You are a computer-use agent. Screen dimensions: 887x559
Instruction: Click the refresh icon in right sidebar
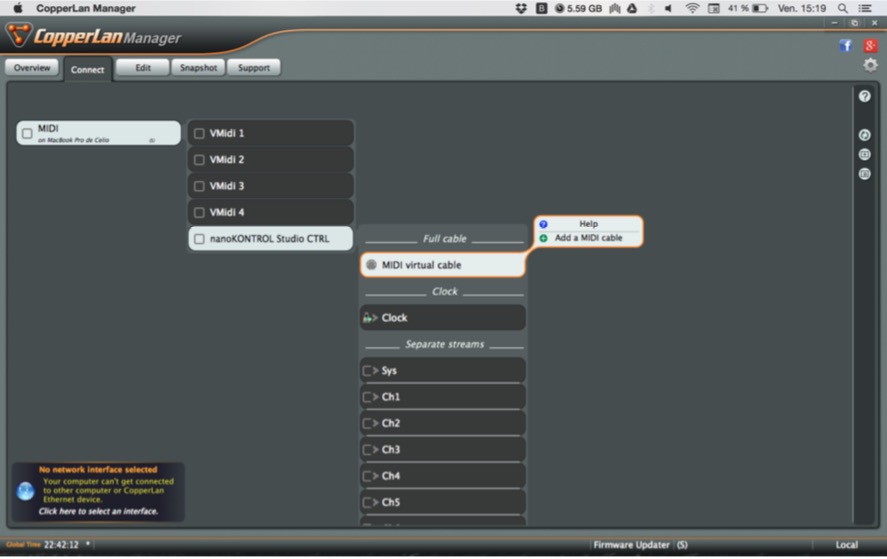(x=864, y=135)
